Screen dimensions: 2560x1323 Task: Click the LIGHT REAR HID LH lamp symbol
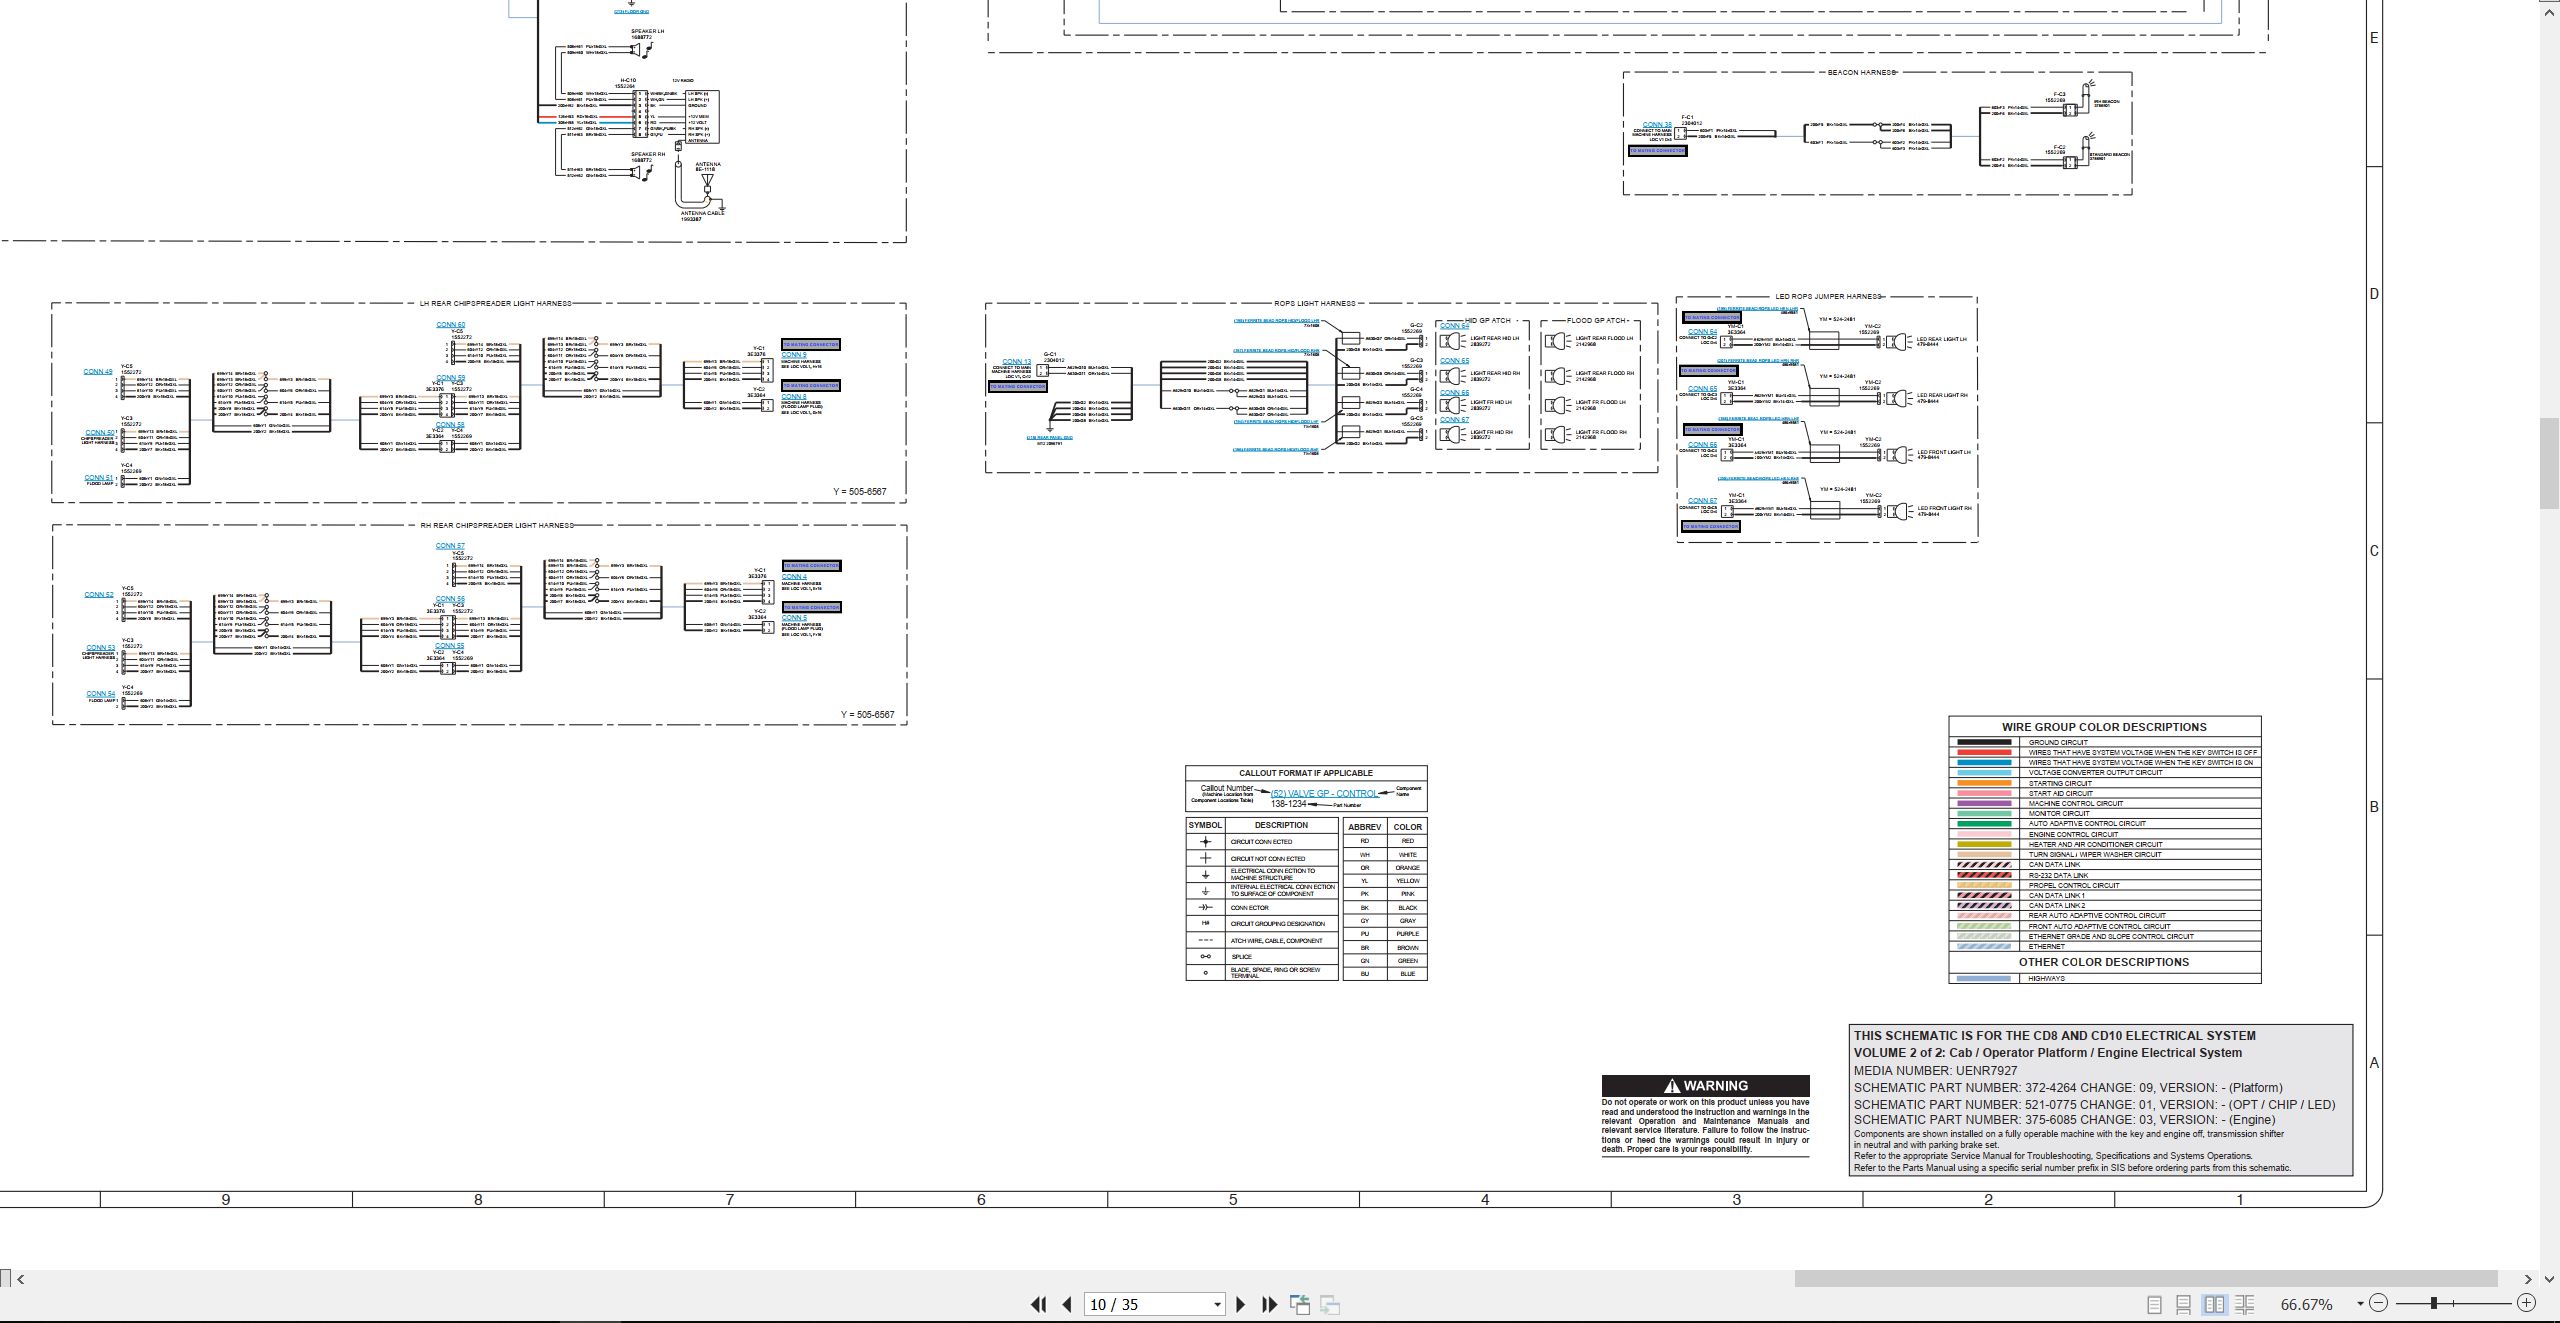point(1453,341)
